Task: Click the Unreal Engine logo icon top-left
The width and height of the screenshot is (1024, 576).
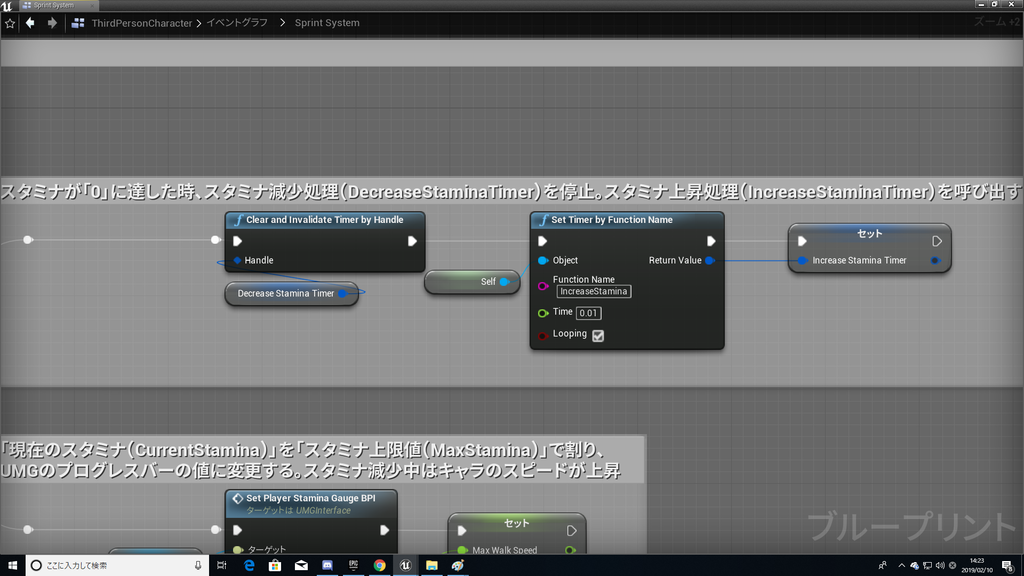Action: point(9,5)
